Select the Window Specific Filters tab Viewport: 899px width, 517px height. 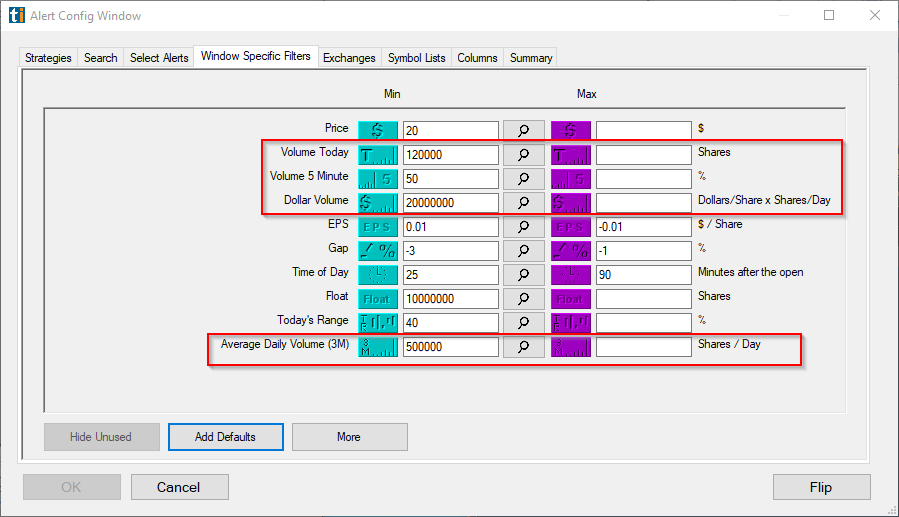tap(256, 56)
